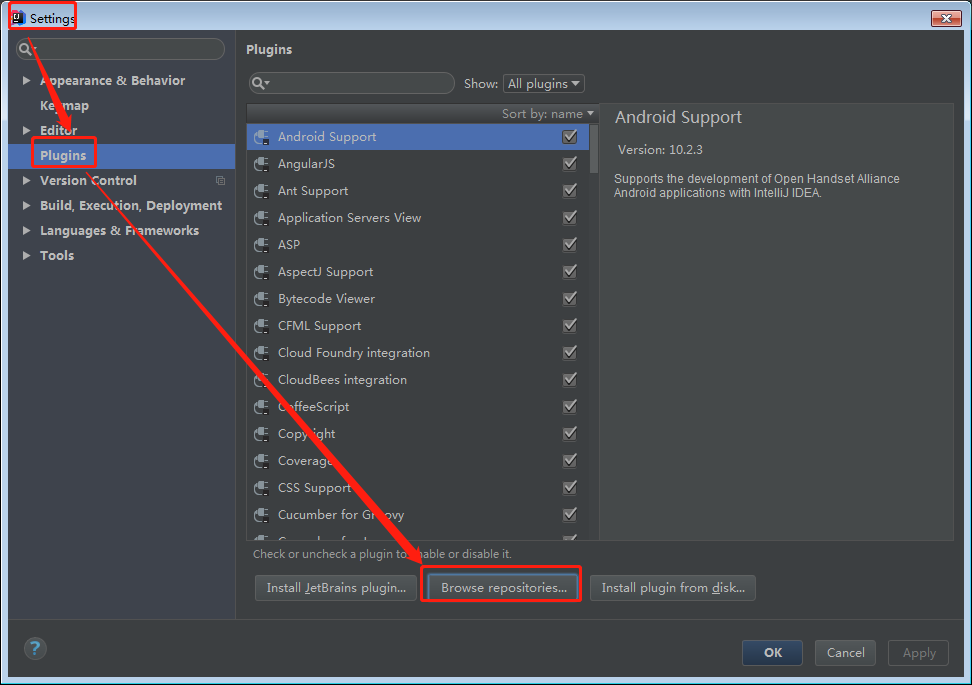Image resolution: width=972 pixels, height=685 pixels.
Task: Click the Ant Support plugin icon
Action: 261,191
